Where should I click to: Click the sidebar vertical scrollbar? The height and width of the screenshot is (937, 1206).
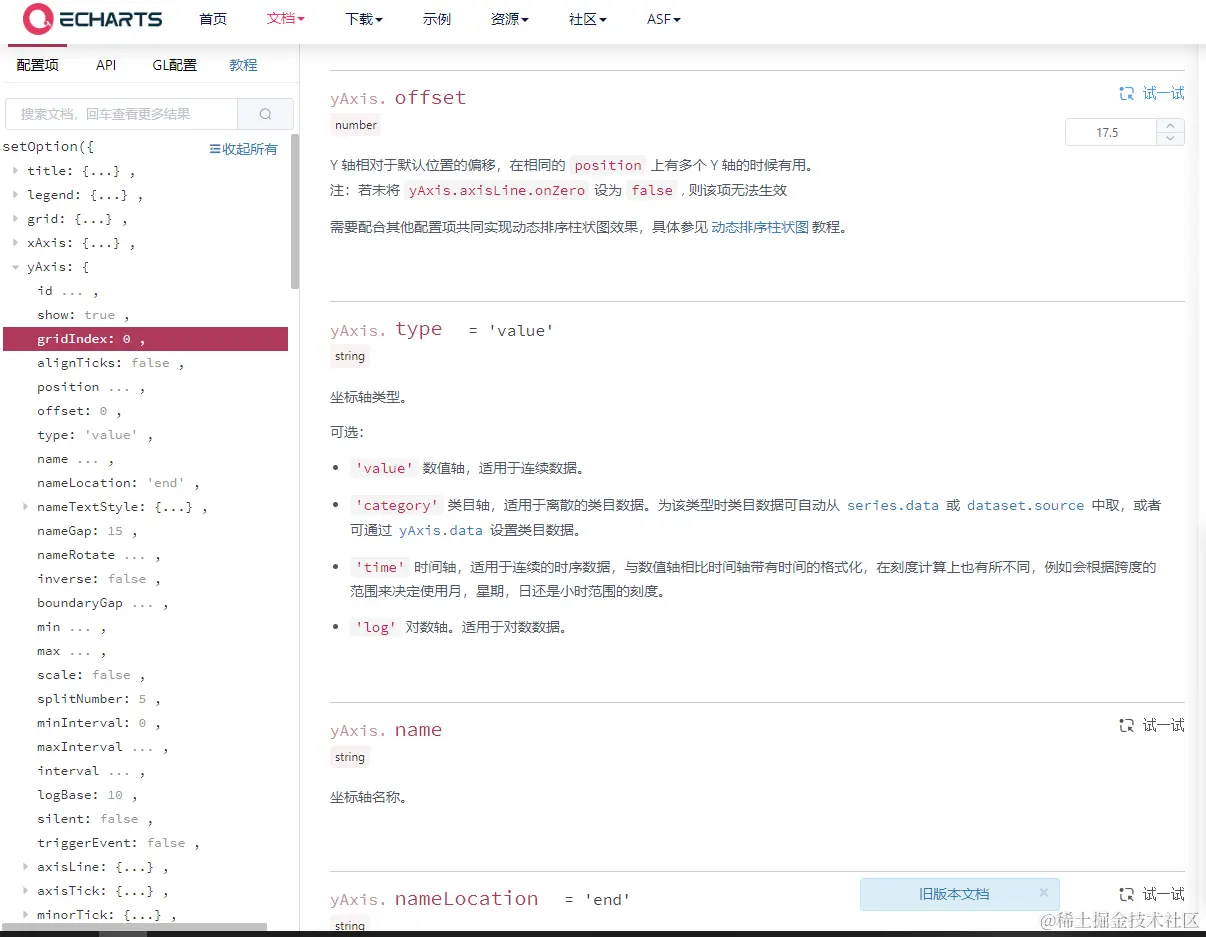pyautogui.click(x=295, y=210)
